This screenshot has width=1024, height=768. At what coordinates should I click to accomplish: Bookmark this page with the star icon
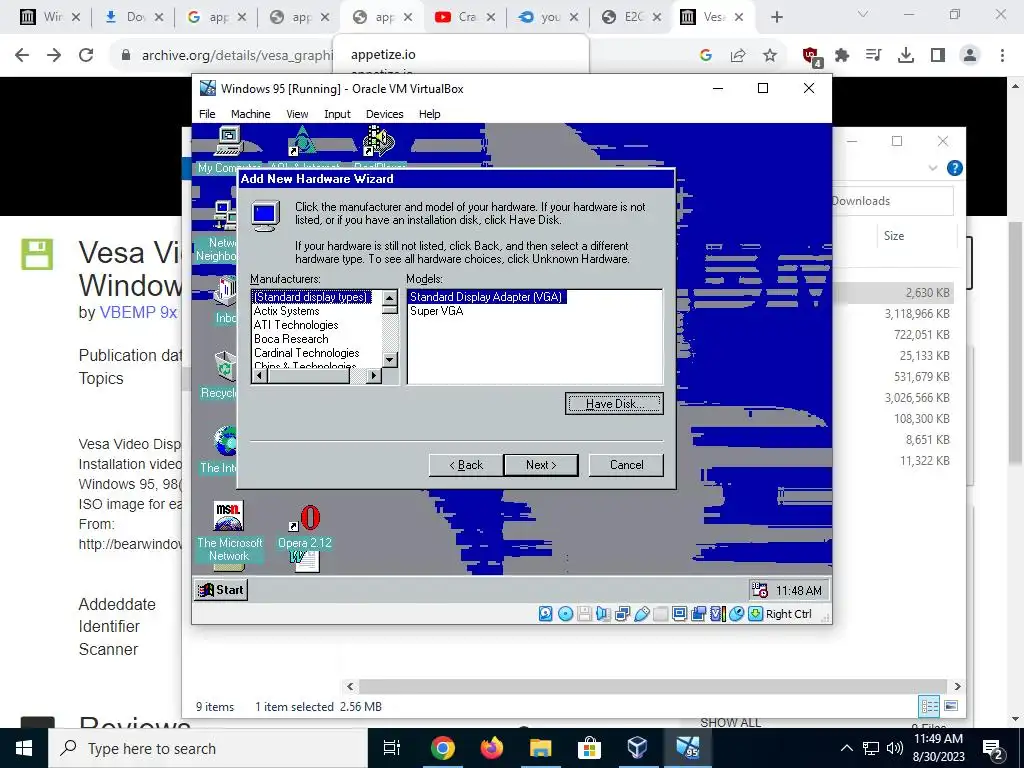pyautogui.click(x=770, y=56)
